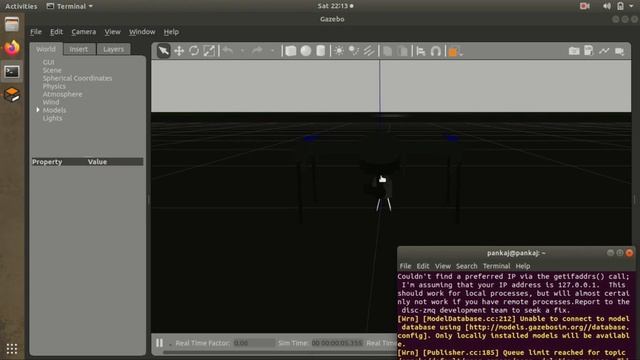Screen dimensions: 640x360
Task: Open the Gazebo View menu
Action: (112, 32)
